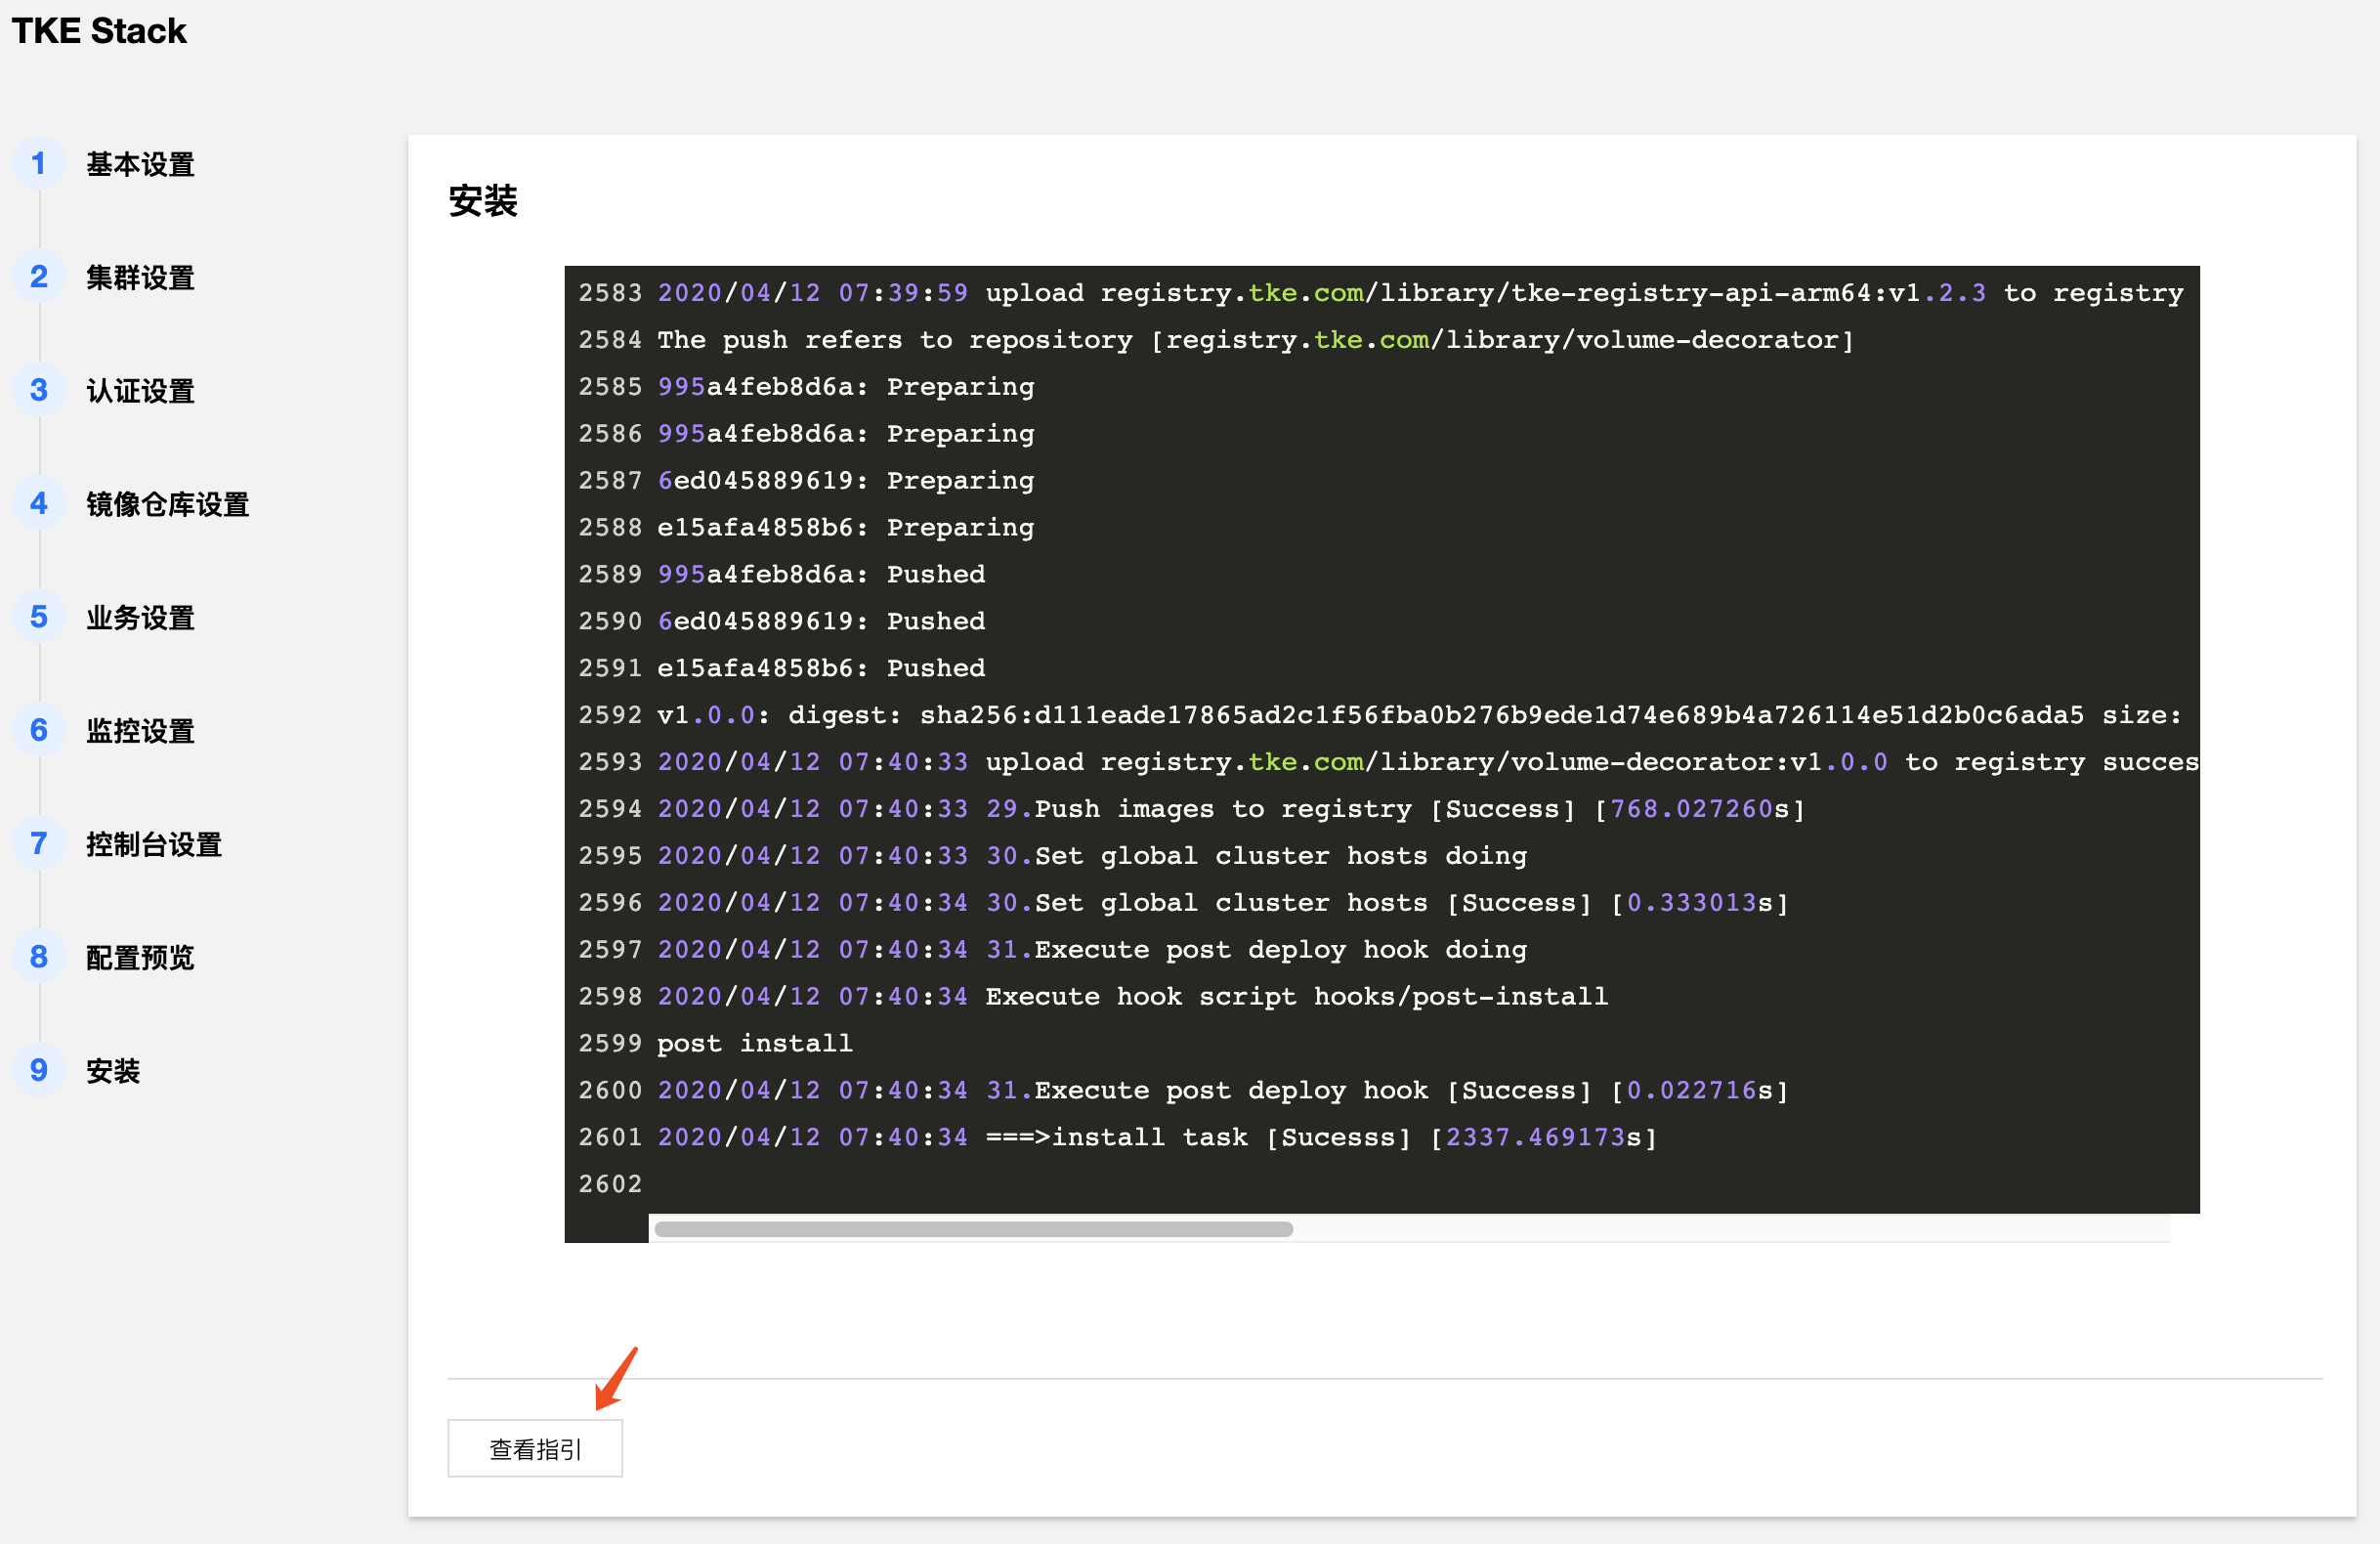2380x1544 pixels.
Task: Click the horizontal log scrollbar thumb
Action: [973, 1229]
